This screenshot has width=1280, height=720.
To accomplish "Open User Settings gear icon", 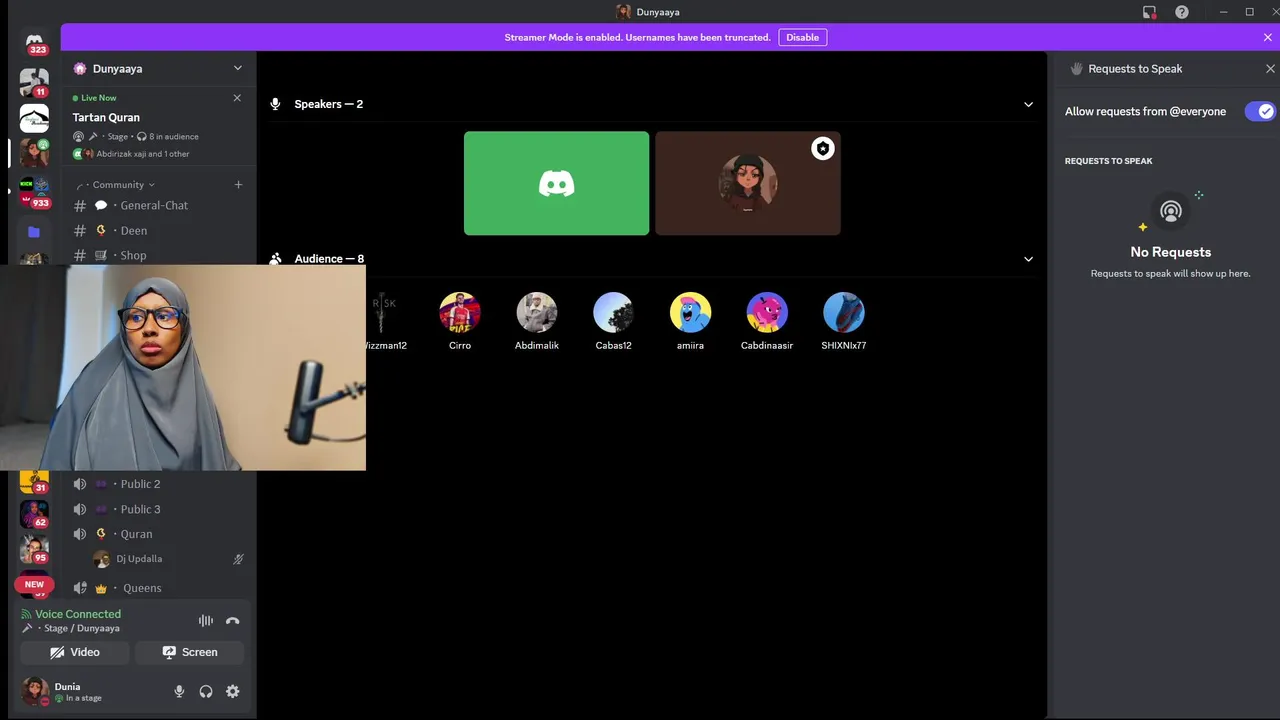I will 233,691.
